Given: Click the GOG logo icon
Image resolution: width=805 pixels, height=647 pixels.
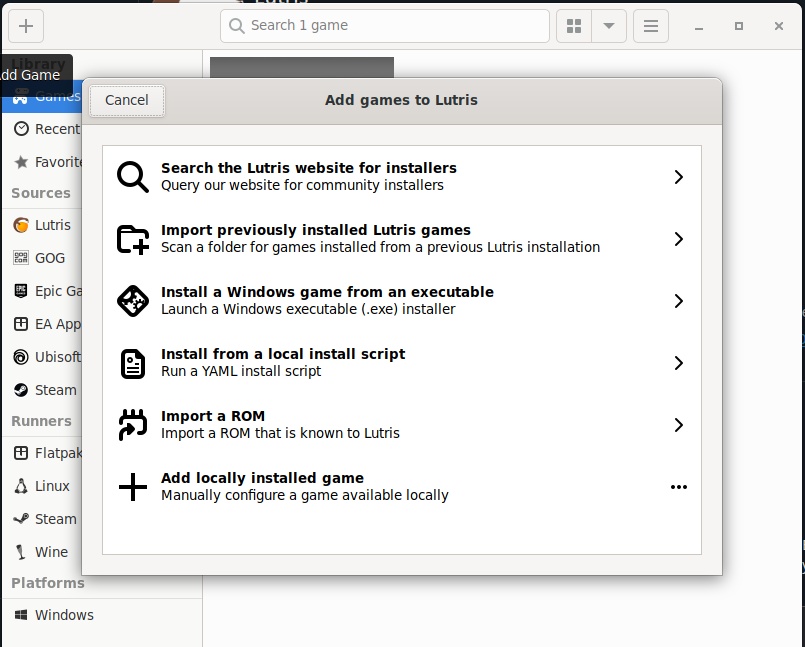Looking at the screenshot, I should click(x=21, y=257).
